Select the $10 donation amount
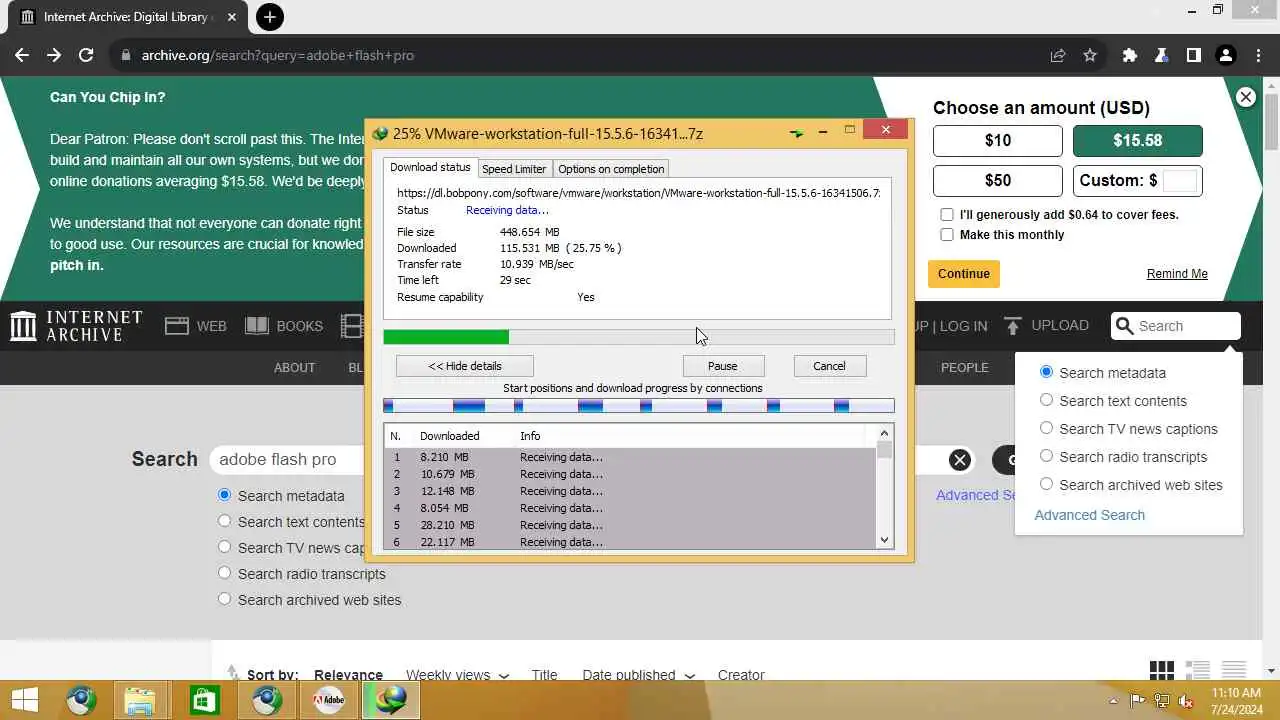The width and height of the screenshot is (1280, 720). [x=998, y=141]
